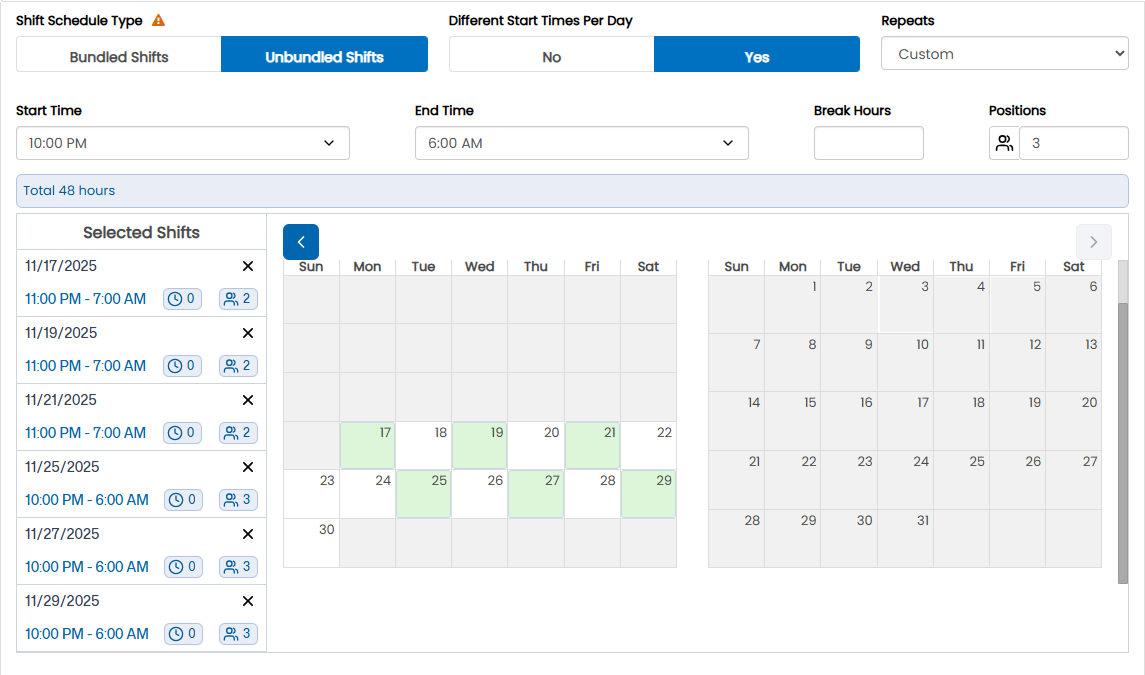Remove the 11/29/2025 shift entry
This screenshot has width=1145, height=675.
pyautogui.click(x=248, y=601)
